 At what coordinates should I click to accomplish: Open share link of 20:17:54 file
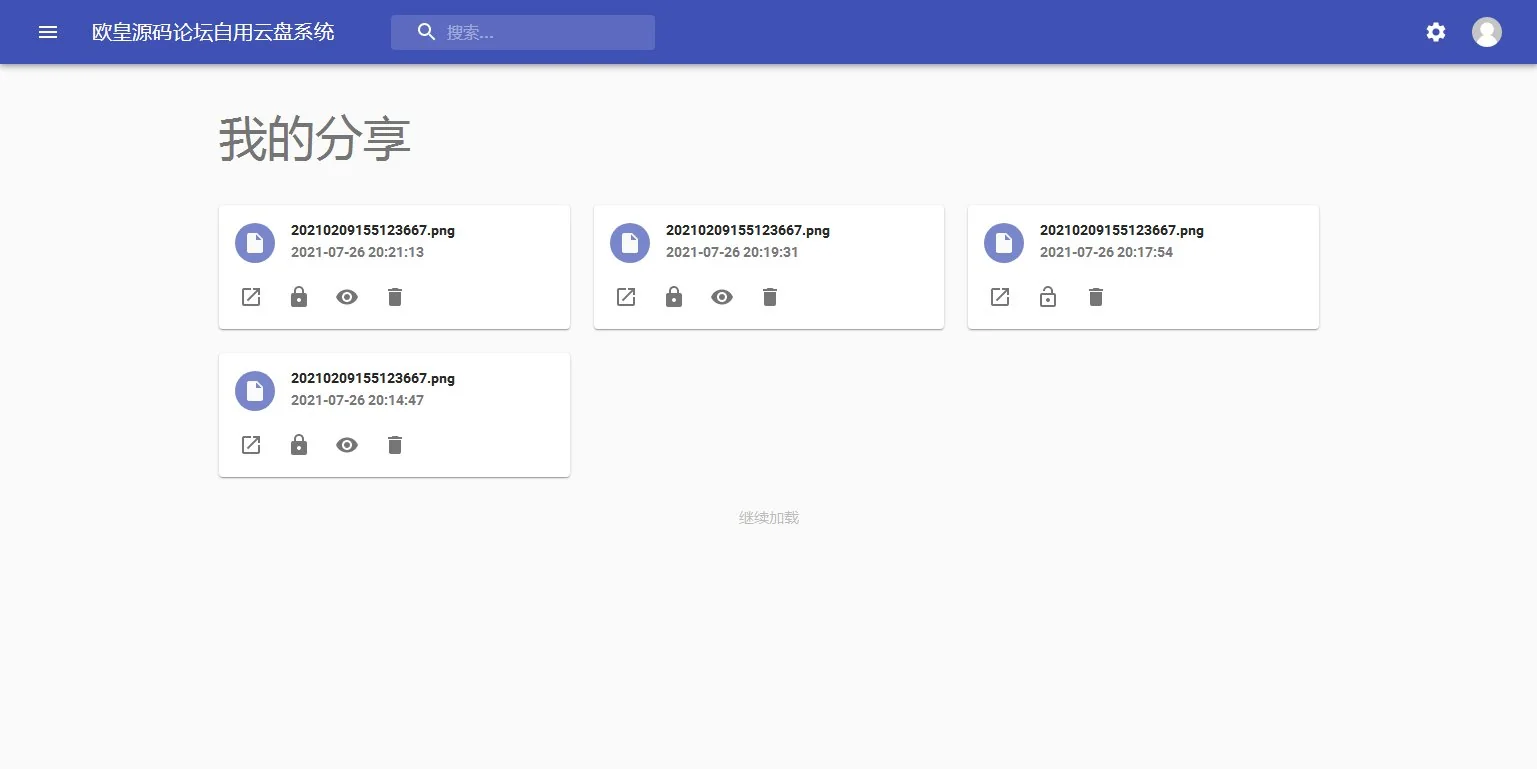1000,297
